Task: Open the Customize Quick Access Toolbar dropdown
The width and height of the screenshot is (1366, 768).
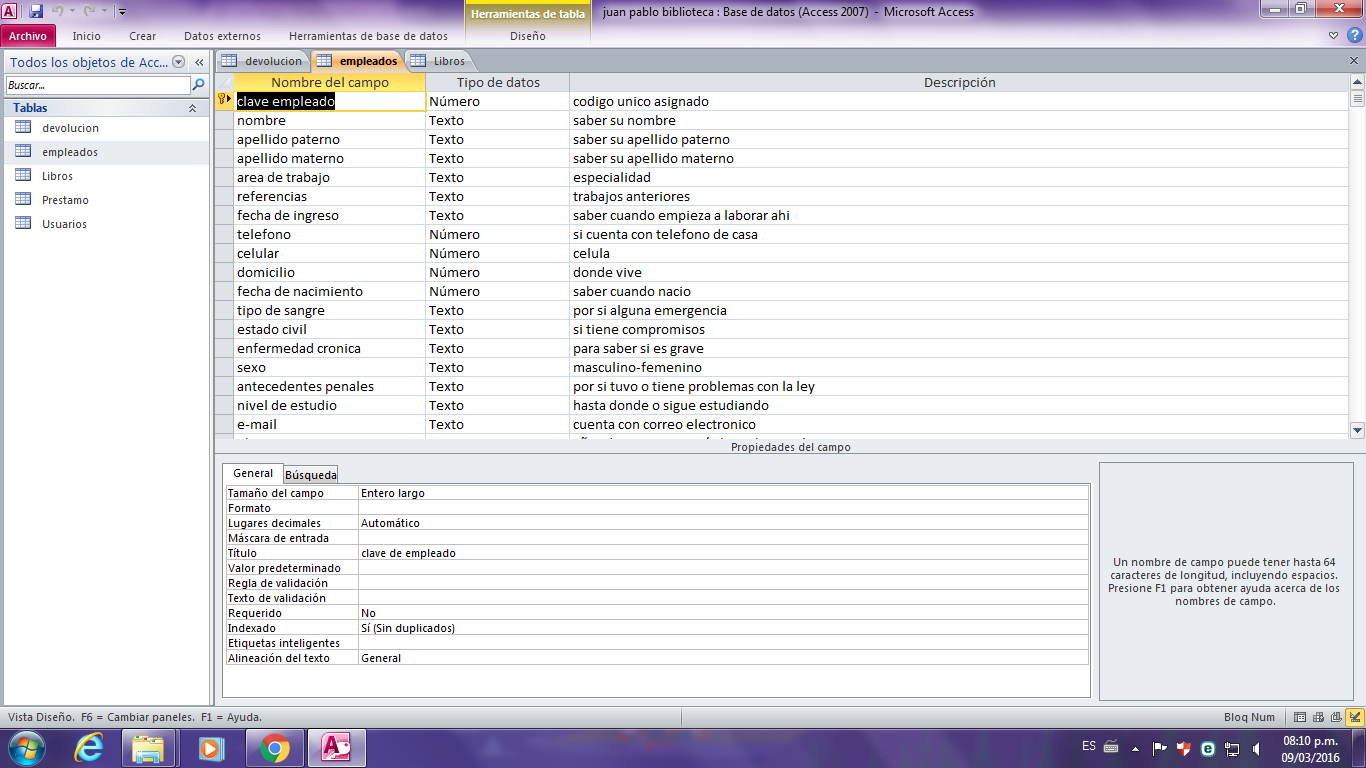Action: click(x=122, y=12)
